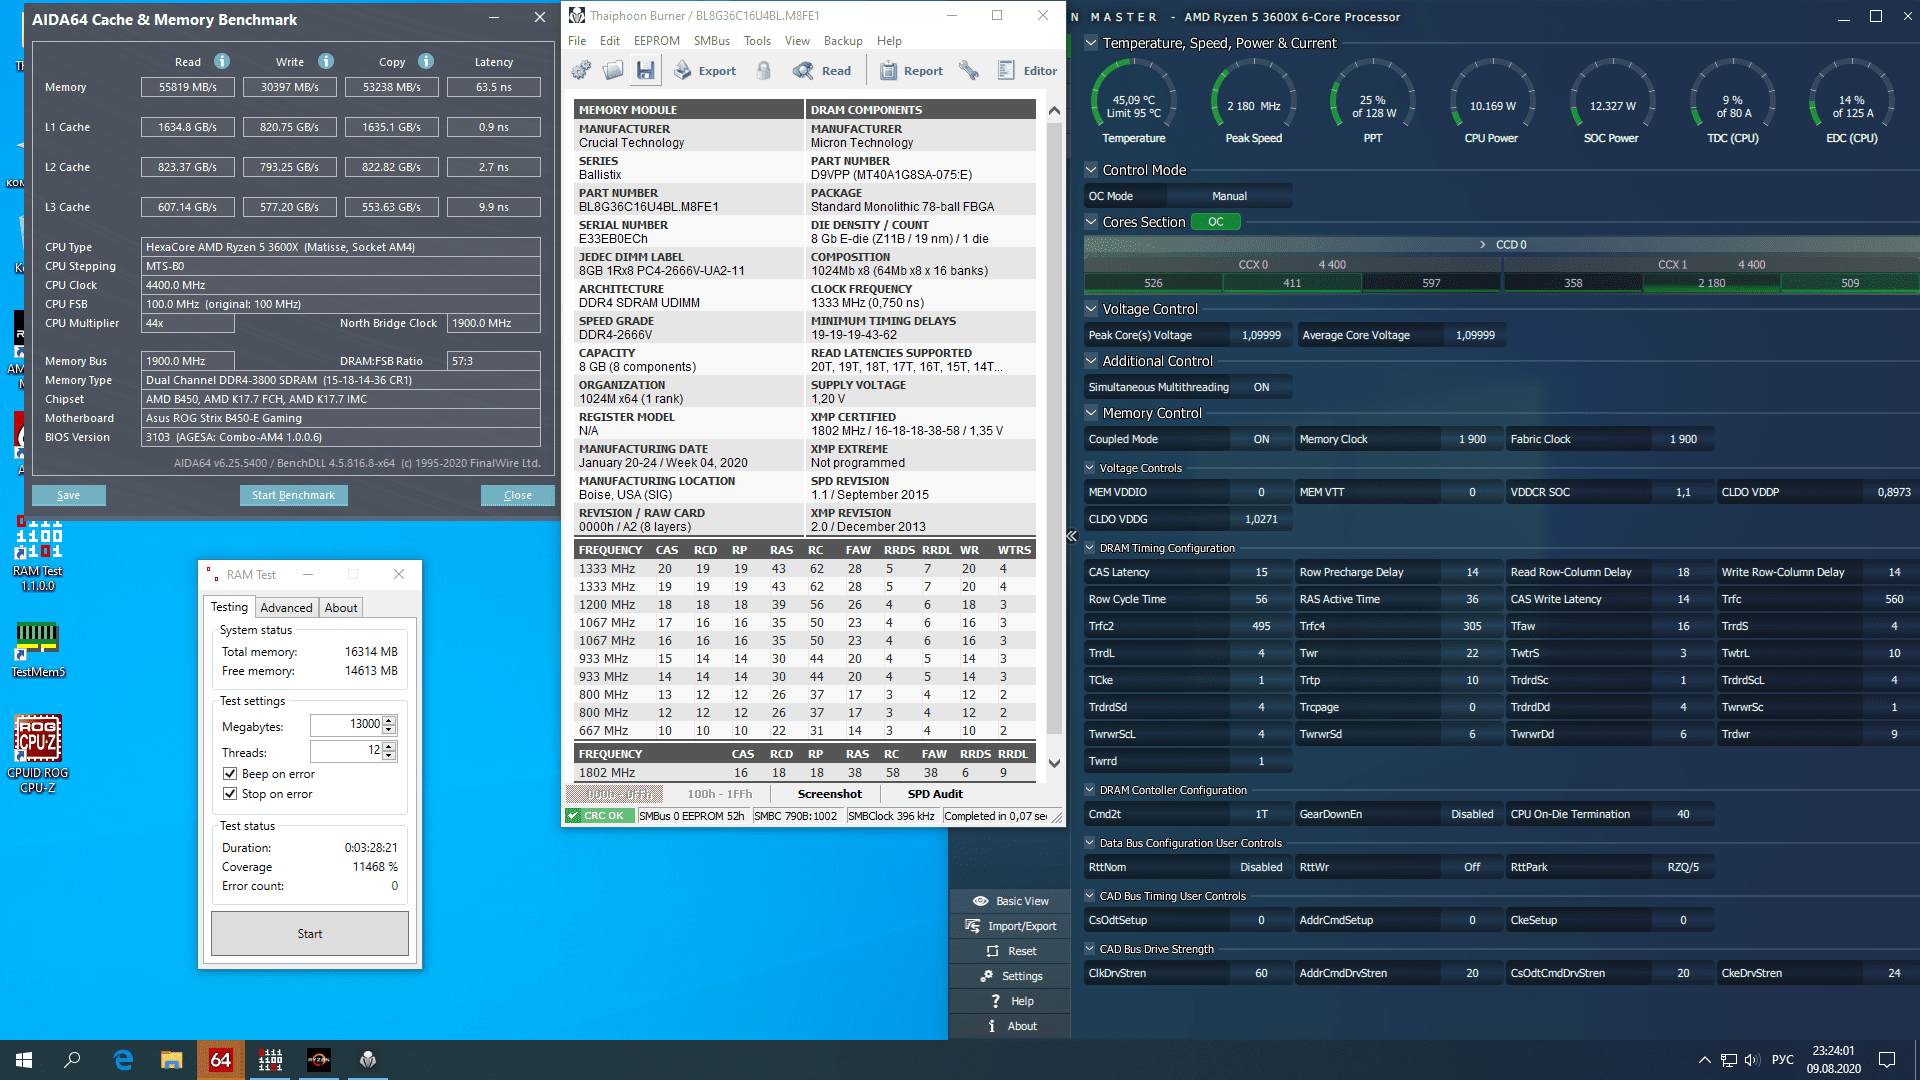Open Settings in Ryzen Master sidebar
The image size is (1920, 1080).
point(1010,976)
